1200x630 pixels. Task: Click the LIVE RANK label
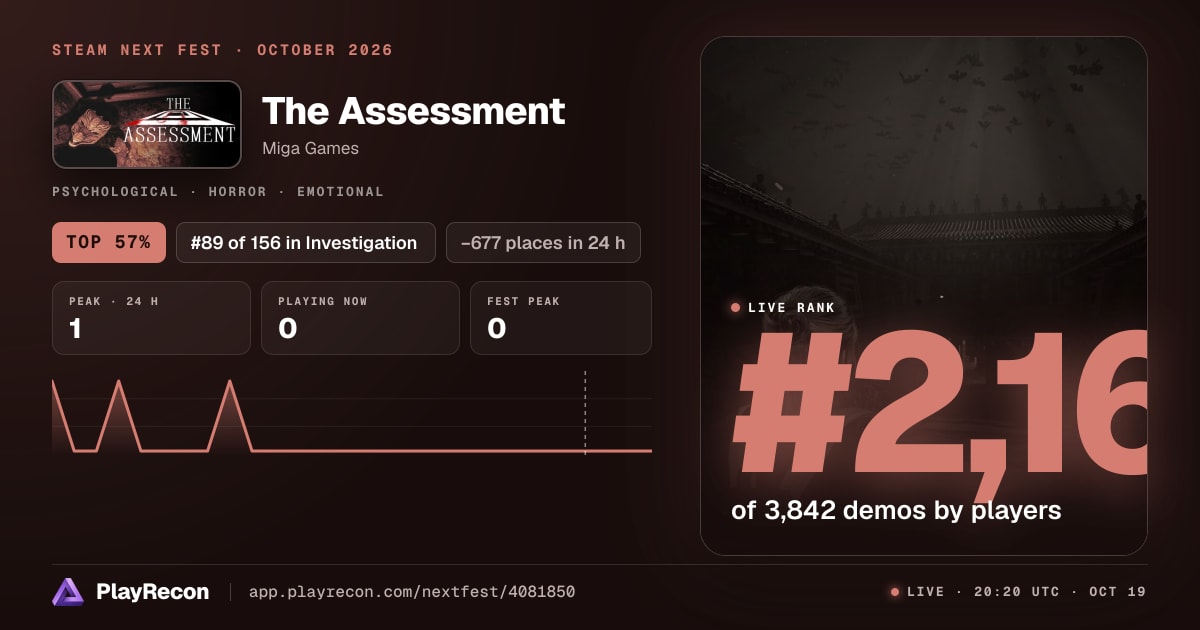click(x=791, y=308)
